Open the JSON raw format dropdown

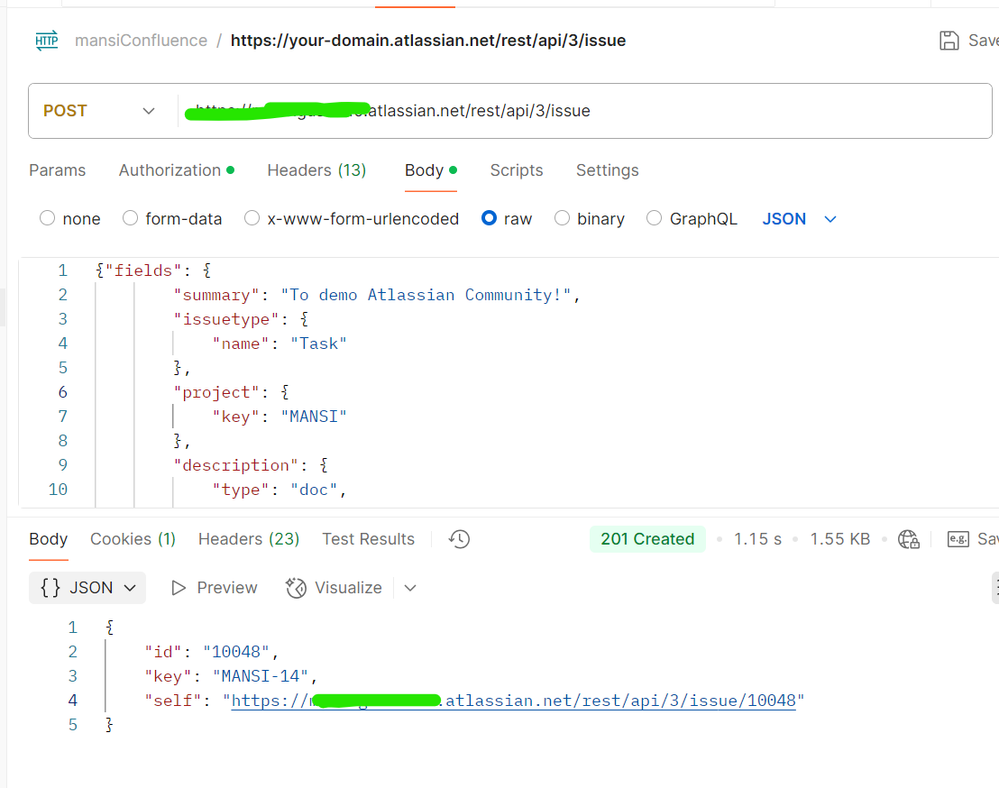[x=799, y=218]
